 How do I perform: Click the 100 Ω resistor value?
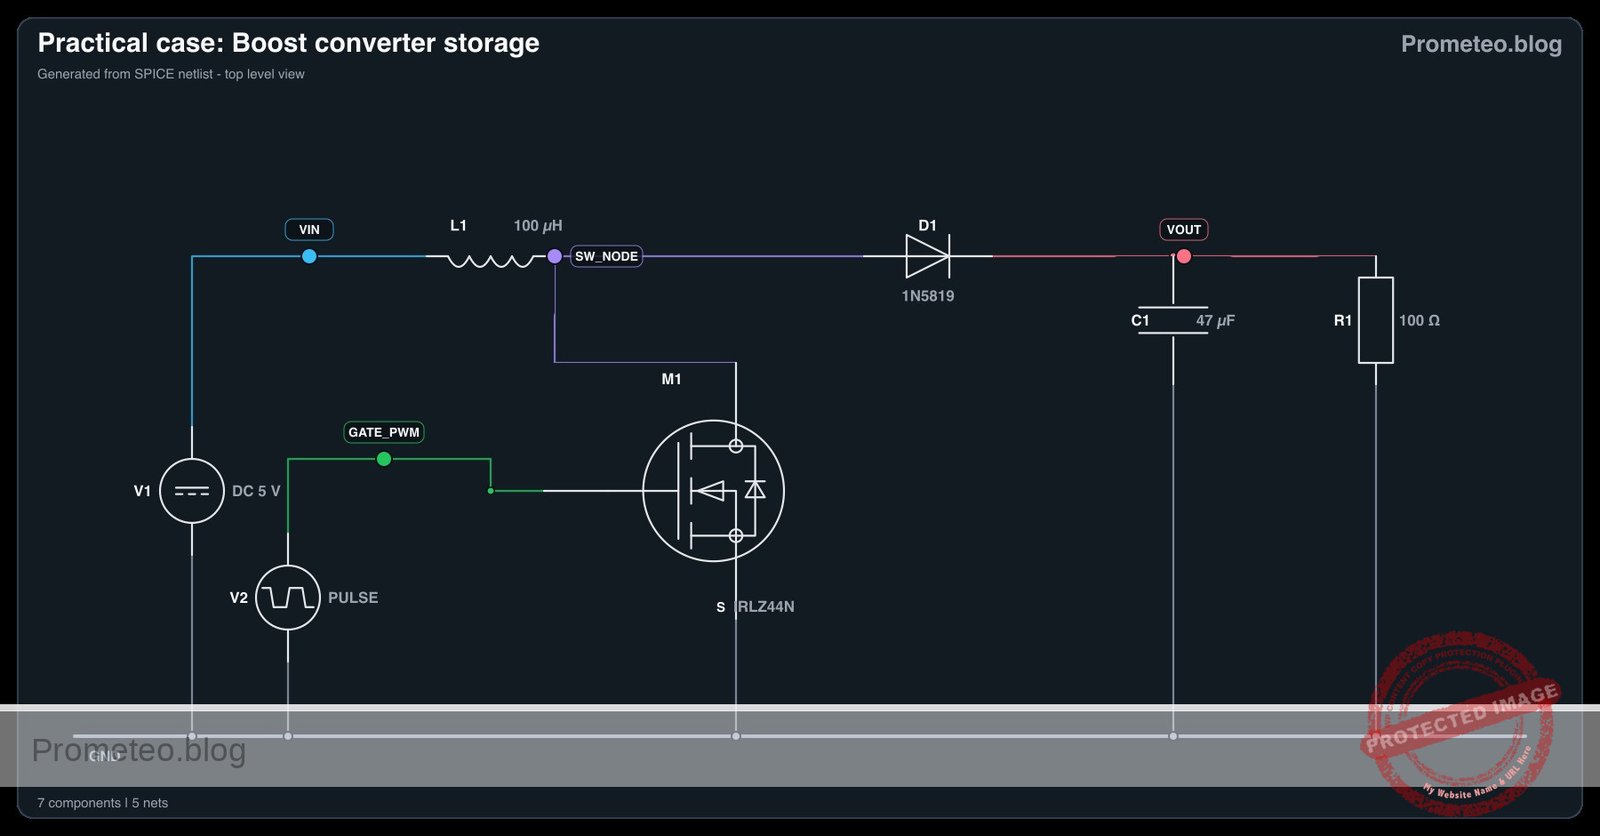coord(1419,321)
